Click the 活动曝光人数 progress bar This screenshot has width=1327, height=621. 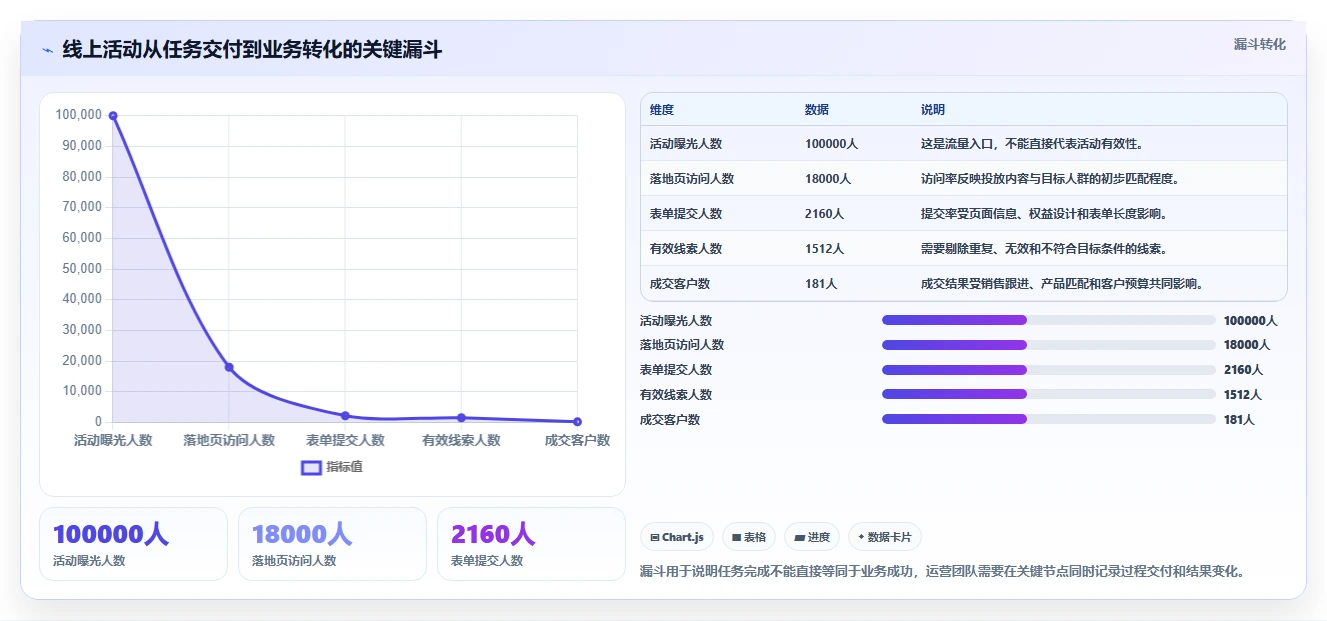[1049, 320]
